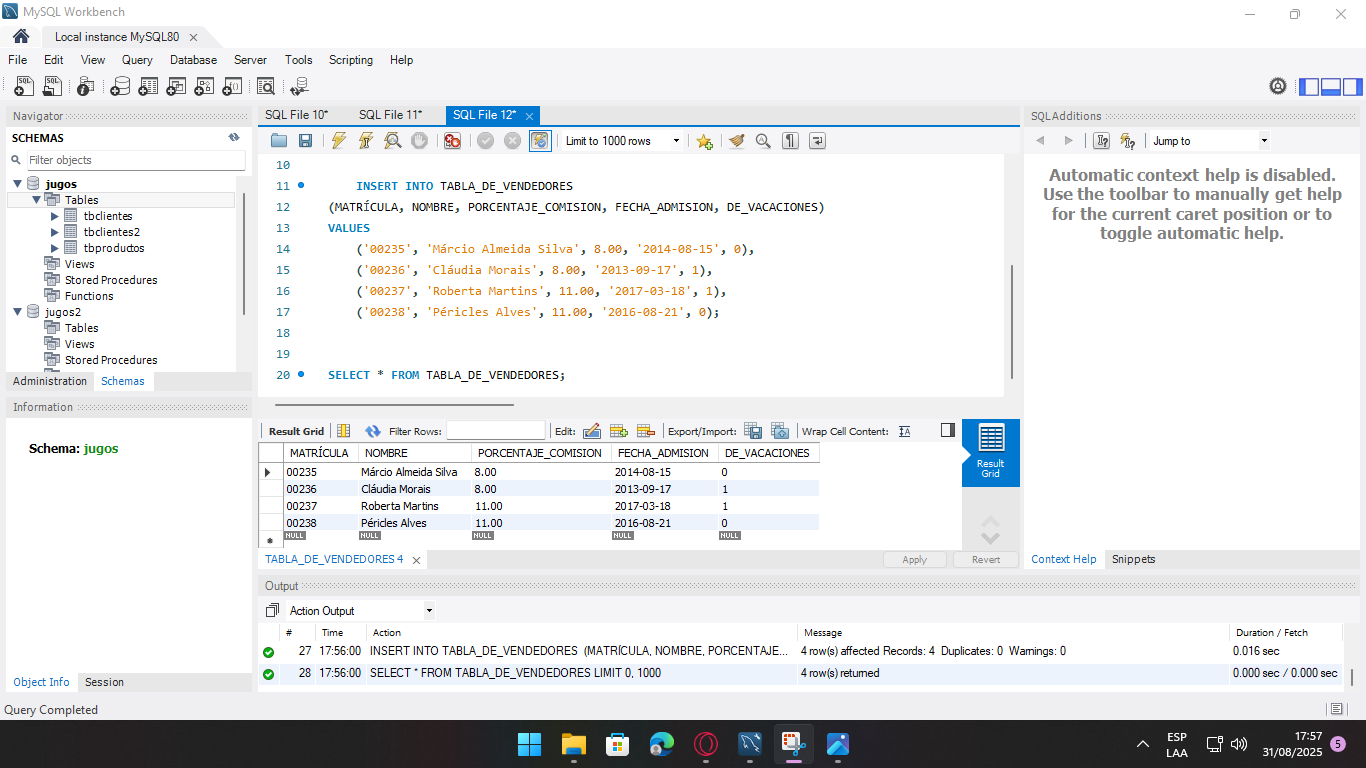Expand the tbclientes table node
The height and width of the screenshot is (768, 1366).
[x=55, y=216]
